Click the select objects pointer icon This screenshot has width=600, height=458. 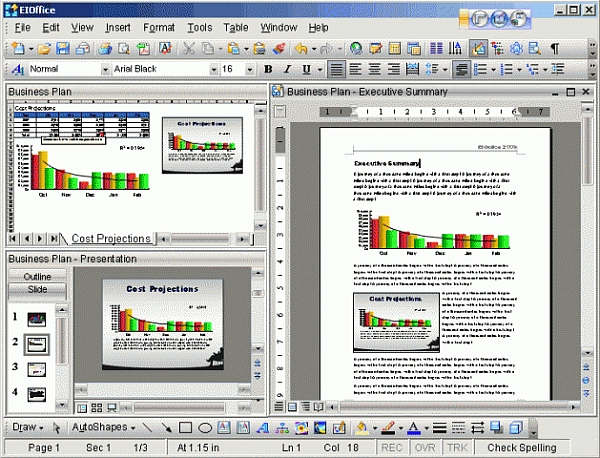pyautogui.click(x=57, y=427)
